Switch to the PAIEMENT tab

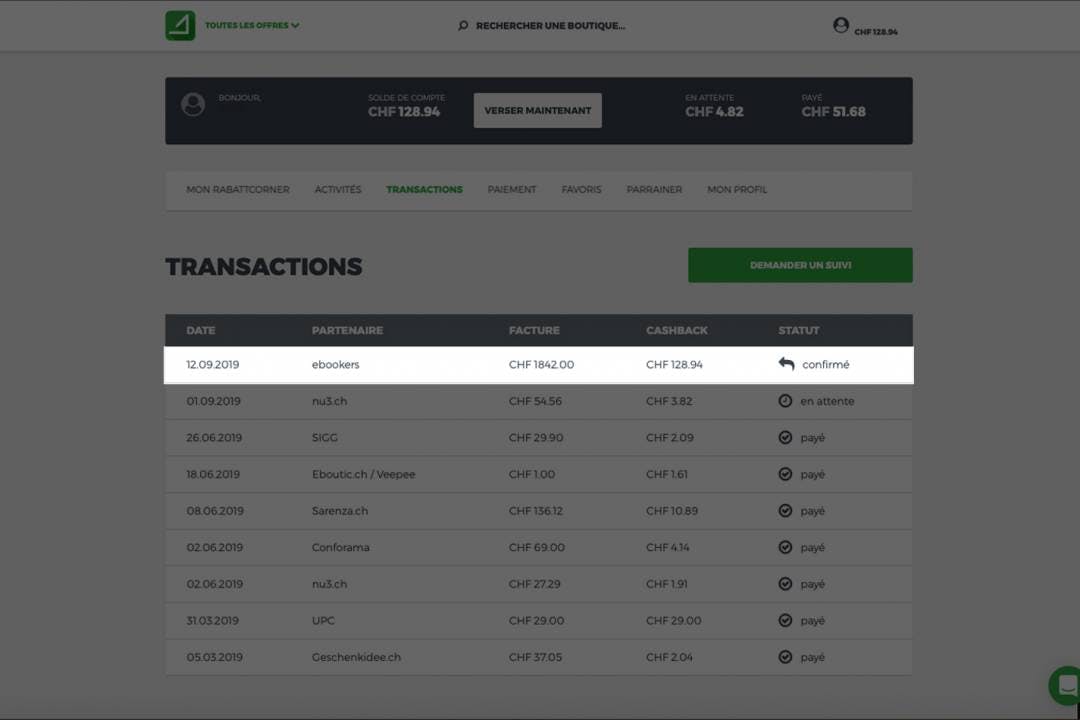click(x=512, y=189)
